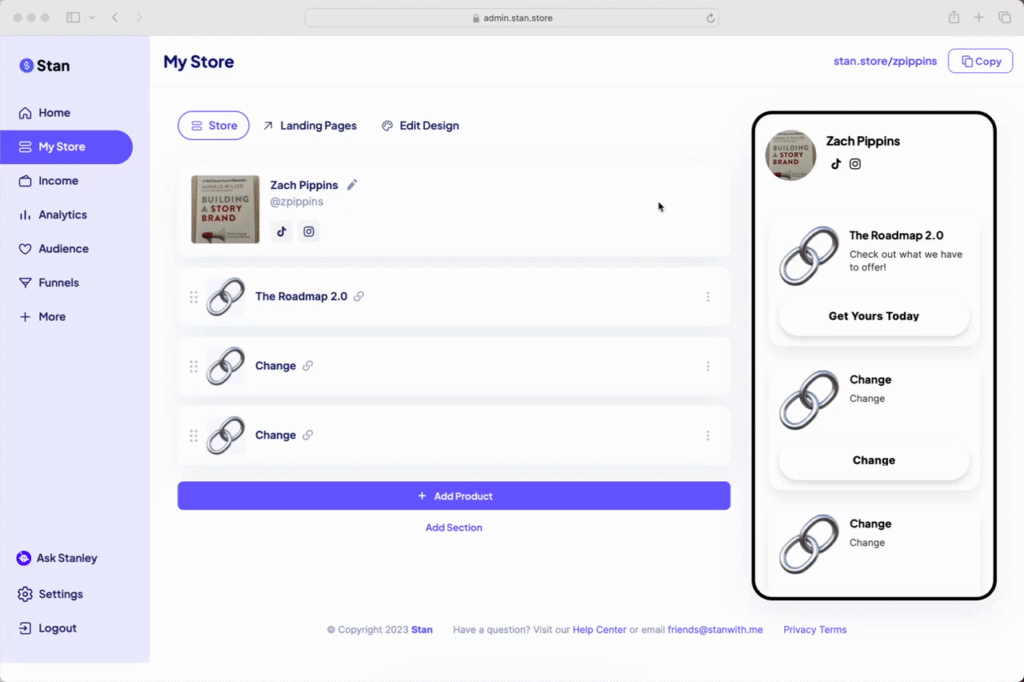
Task: Open the Settings page
Action: click(x=58, y=593)
